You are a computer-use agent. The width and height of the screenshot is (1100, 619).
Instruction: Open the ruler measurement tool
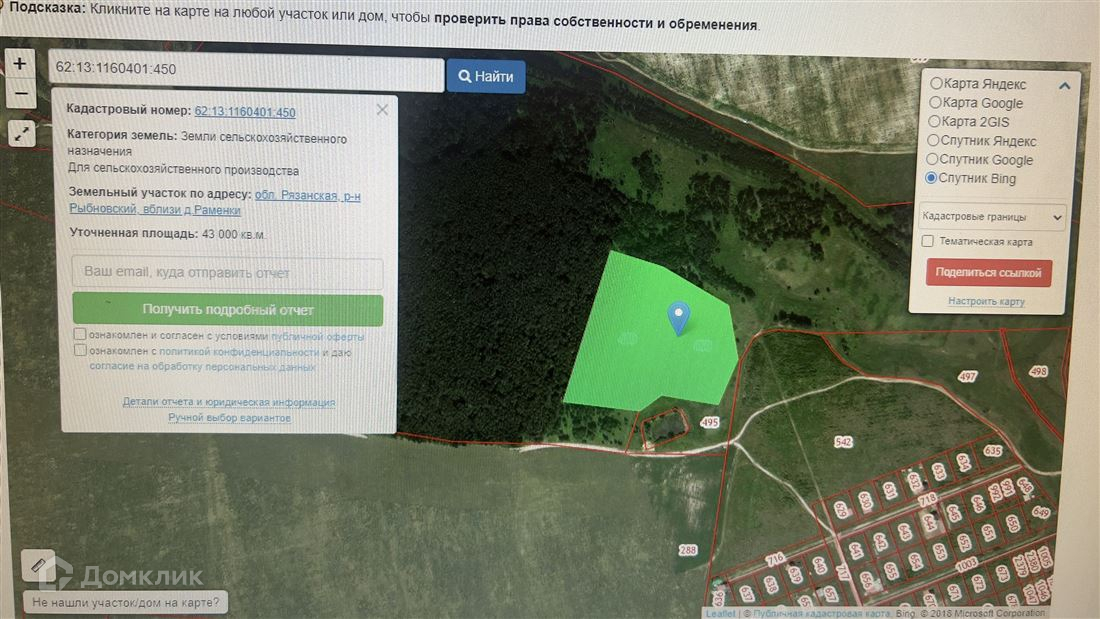pos(39,566)
